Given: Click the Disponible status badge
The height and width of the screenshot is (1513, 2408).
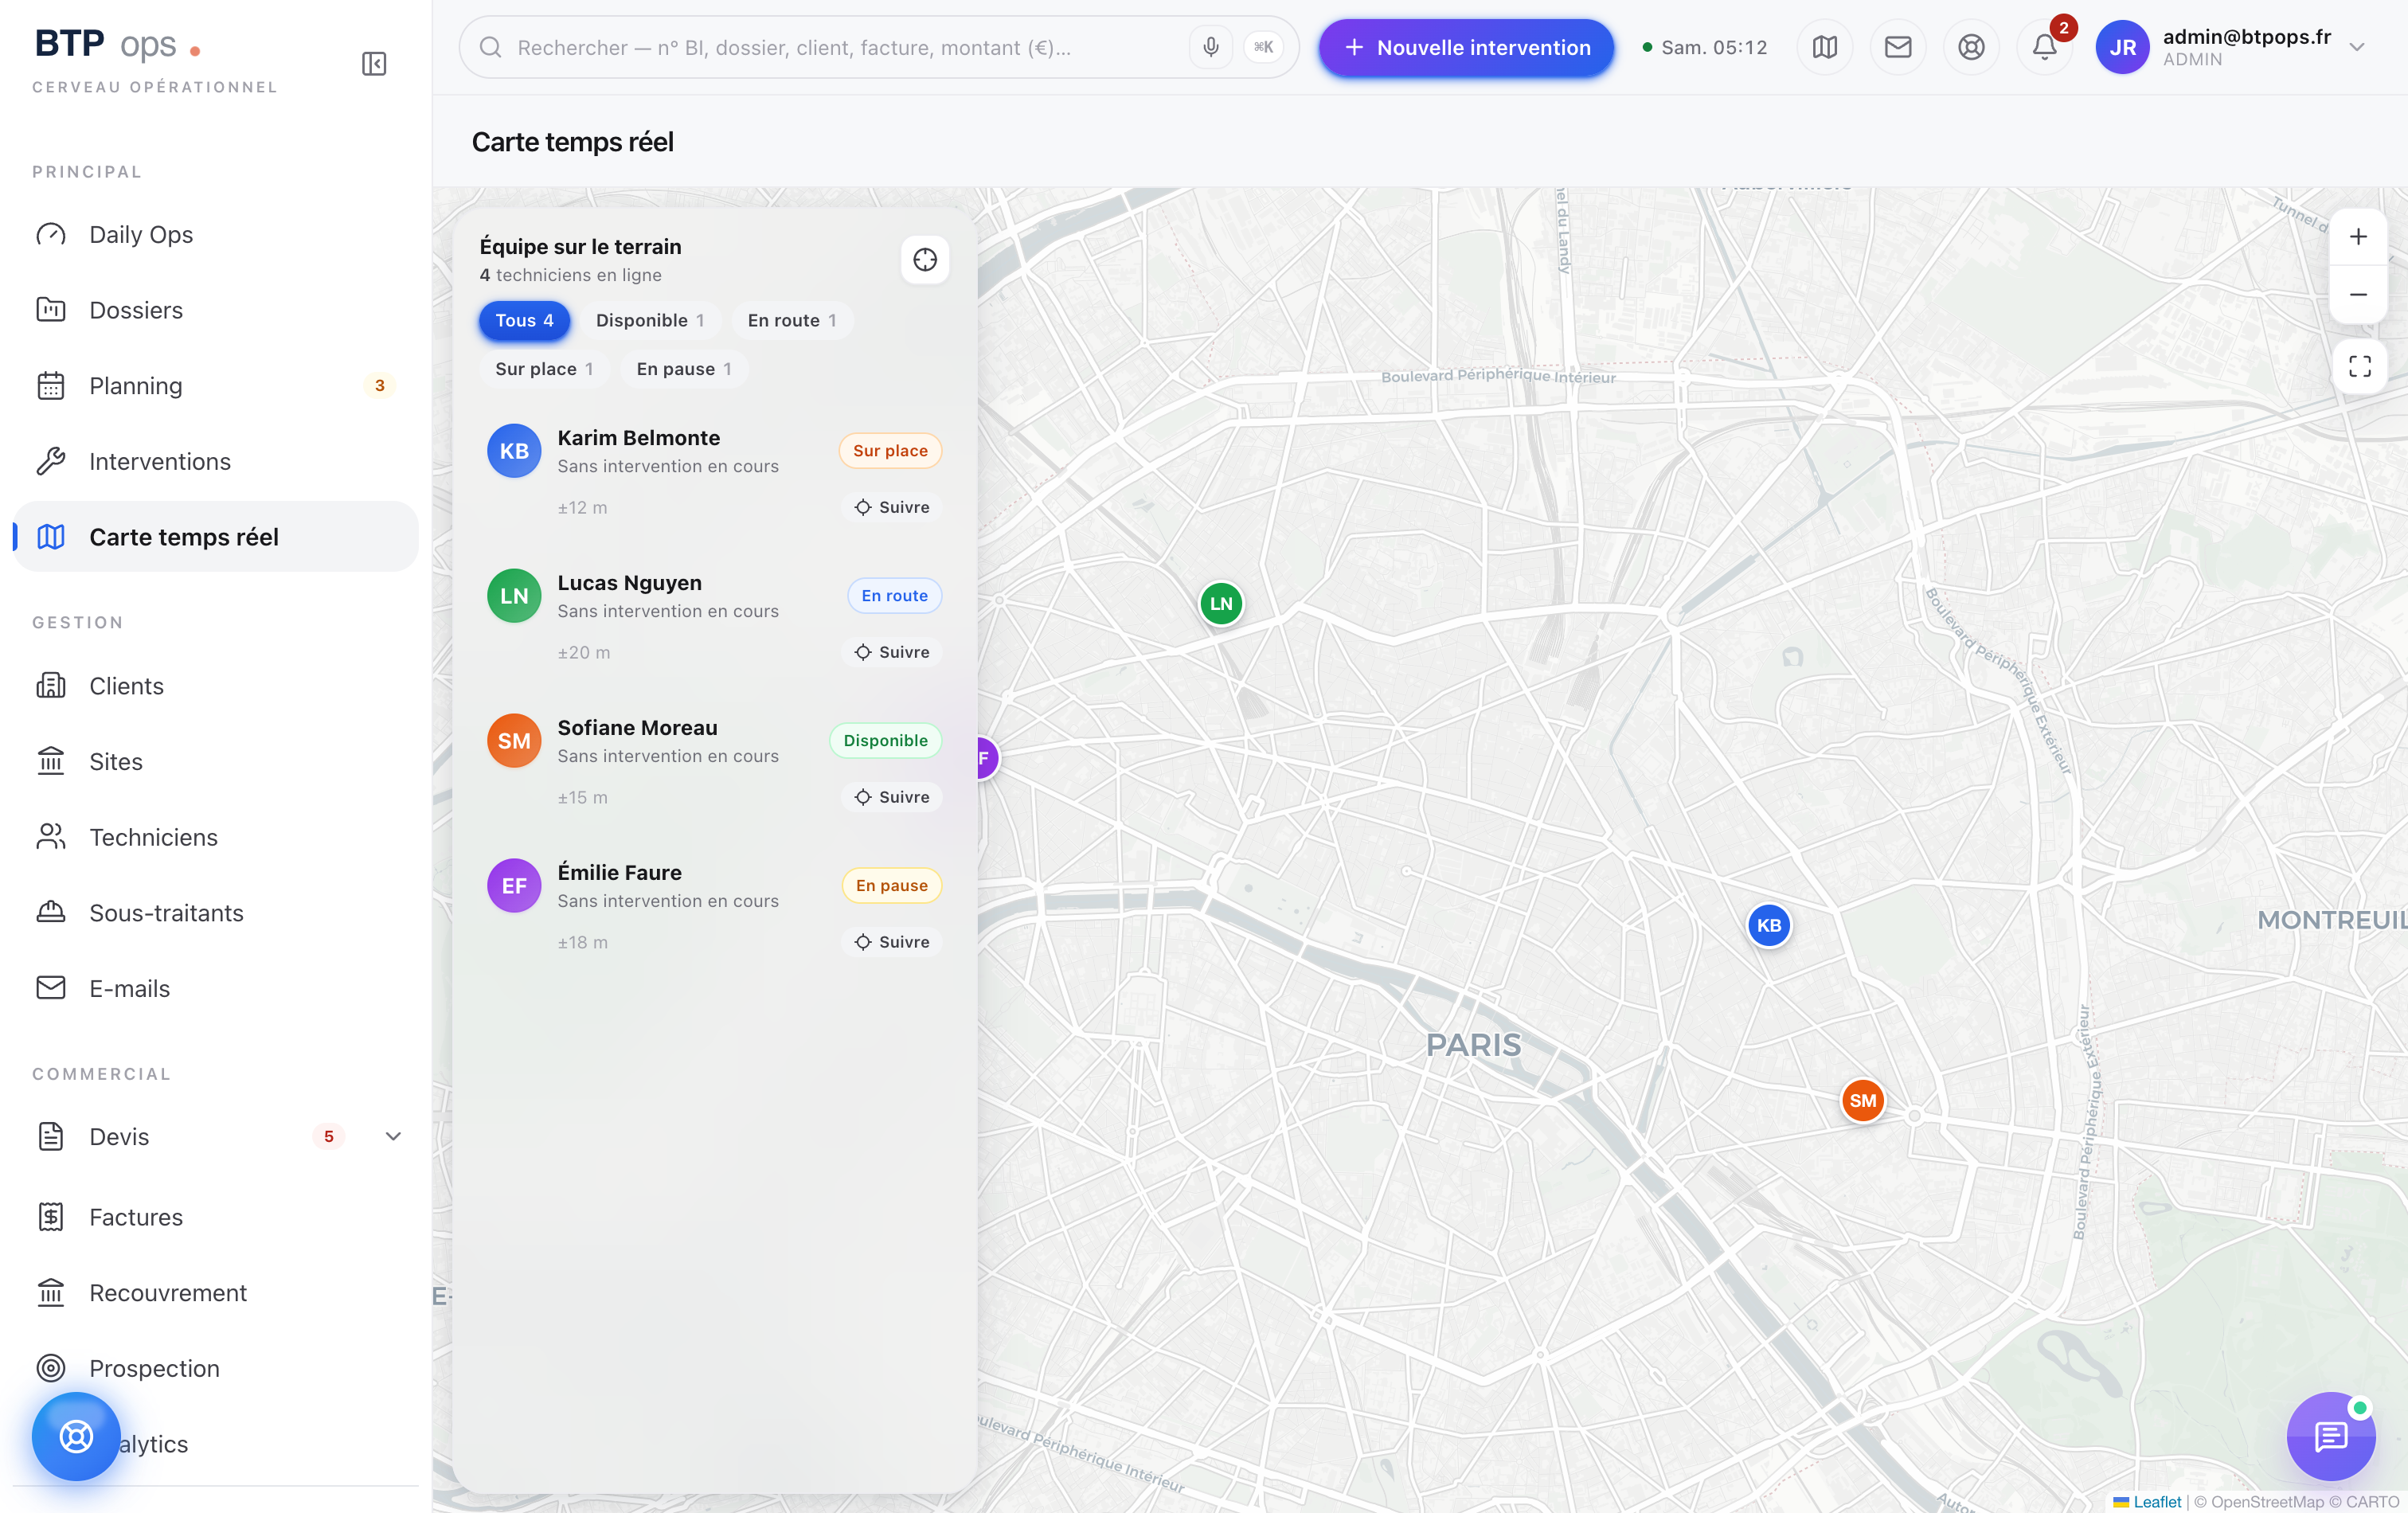Looking at the screenshot, I should click(885, 741).
